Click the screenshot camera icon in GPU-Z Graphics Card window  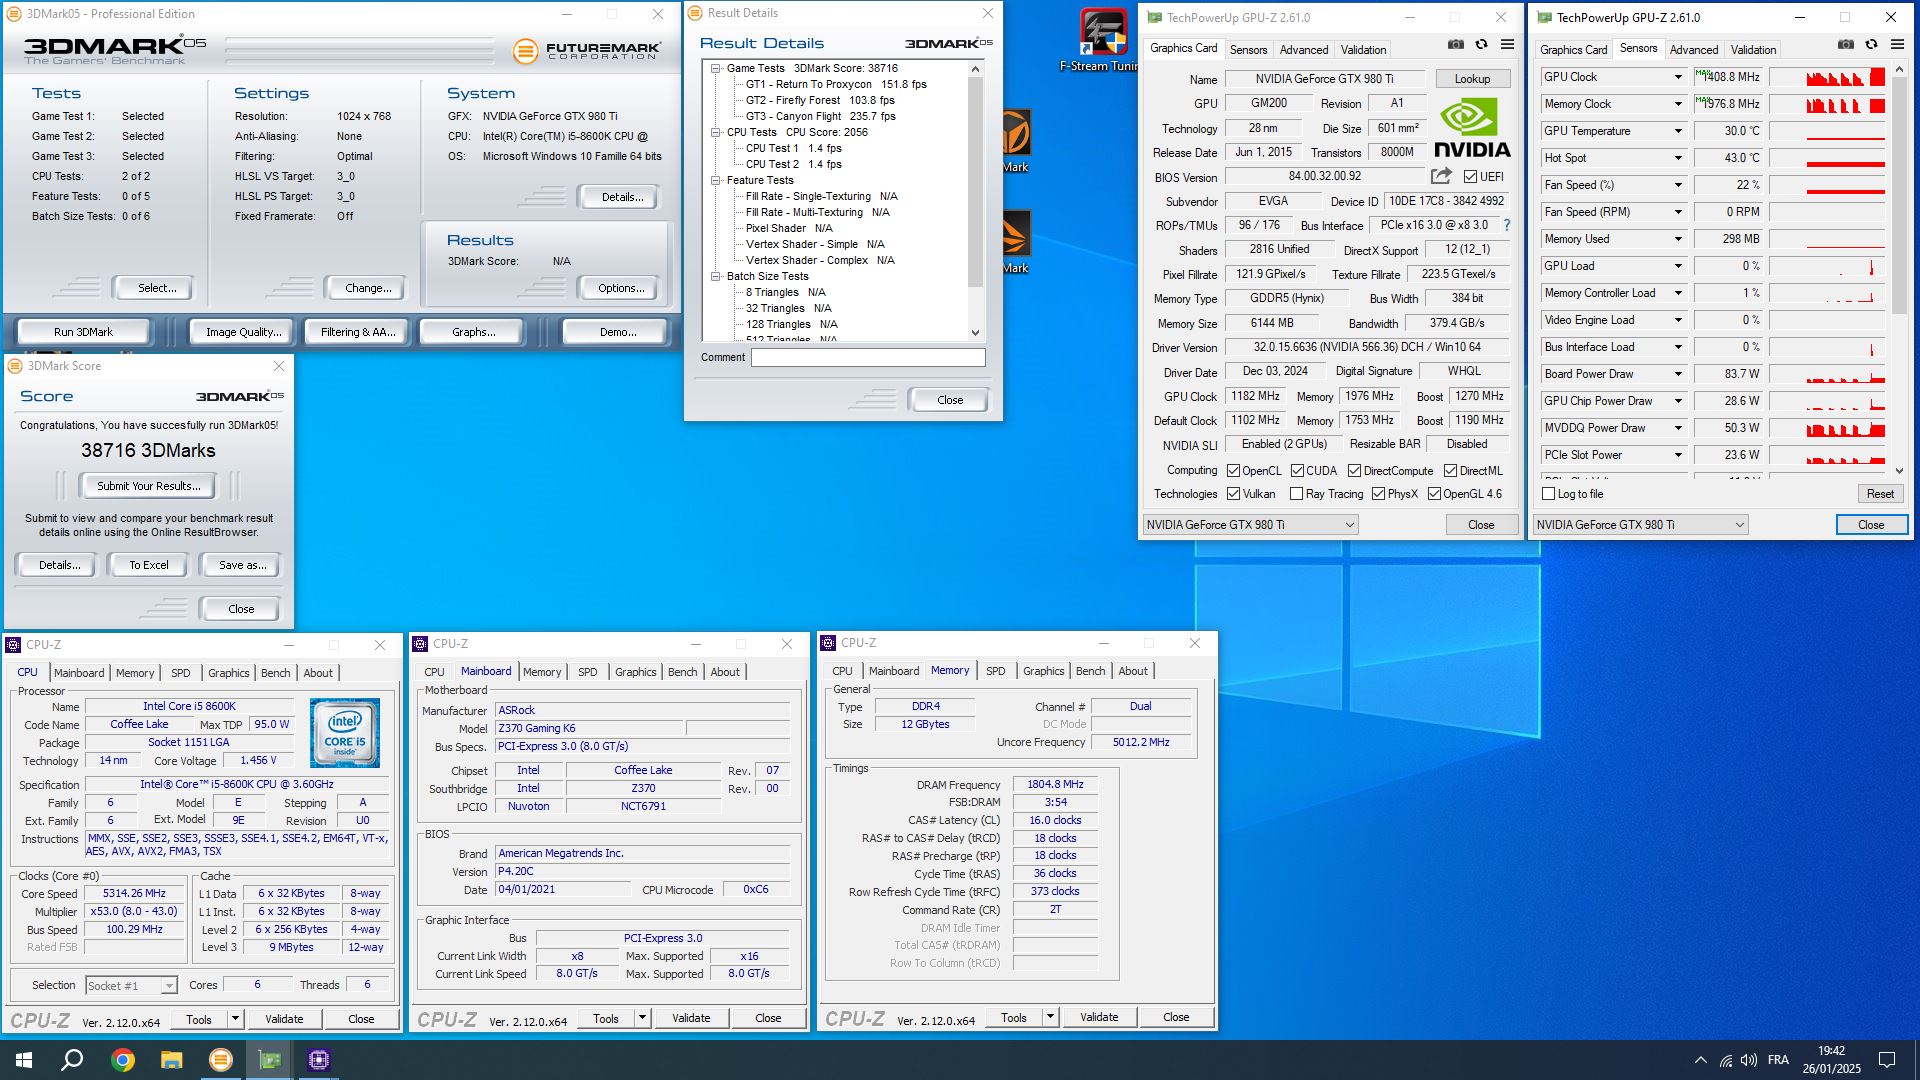(x=1456, y=45)
